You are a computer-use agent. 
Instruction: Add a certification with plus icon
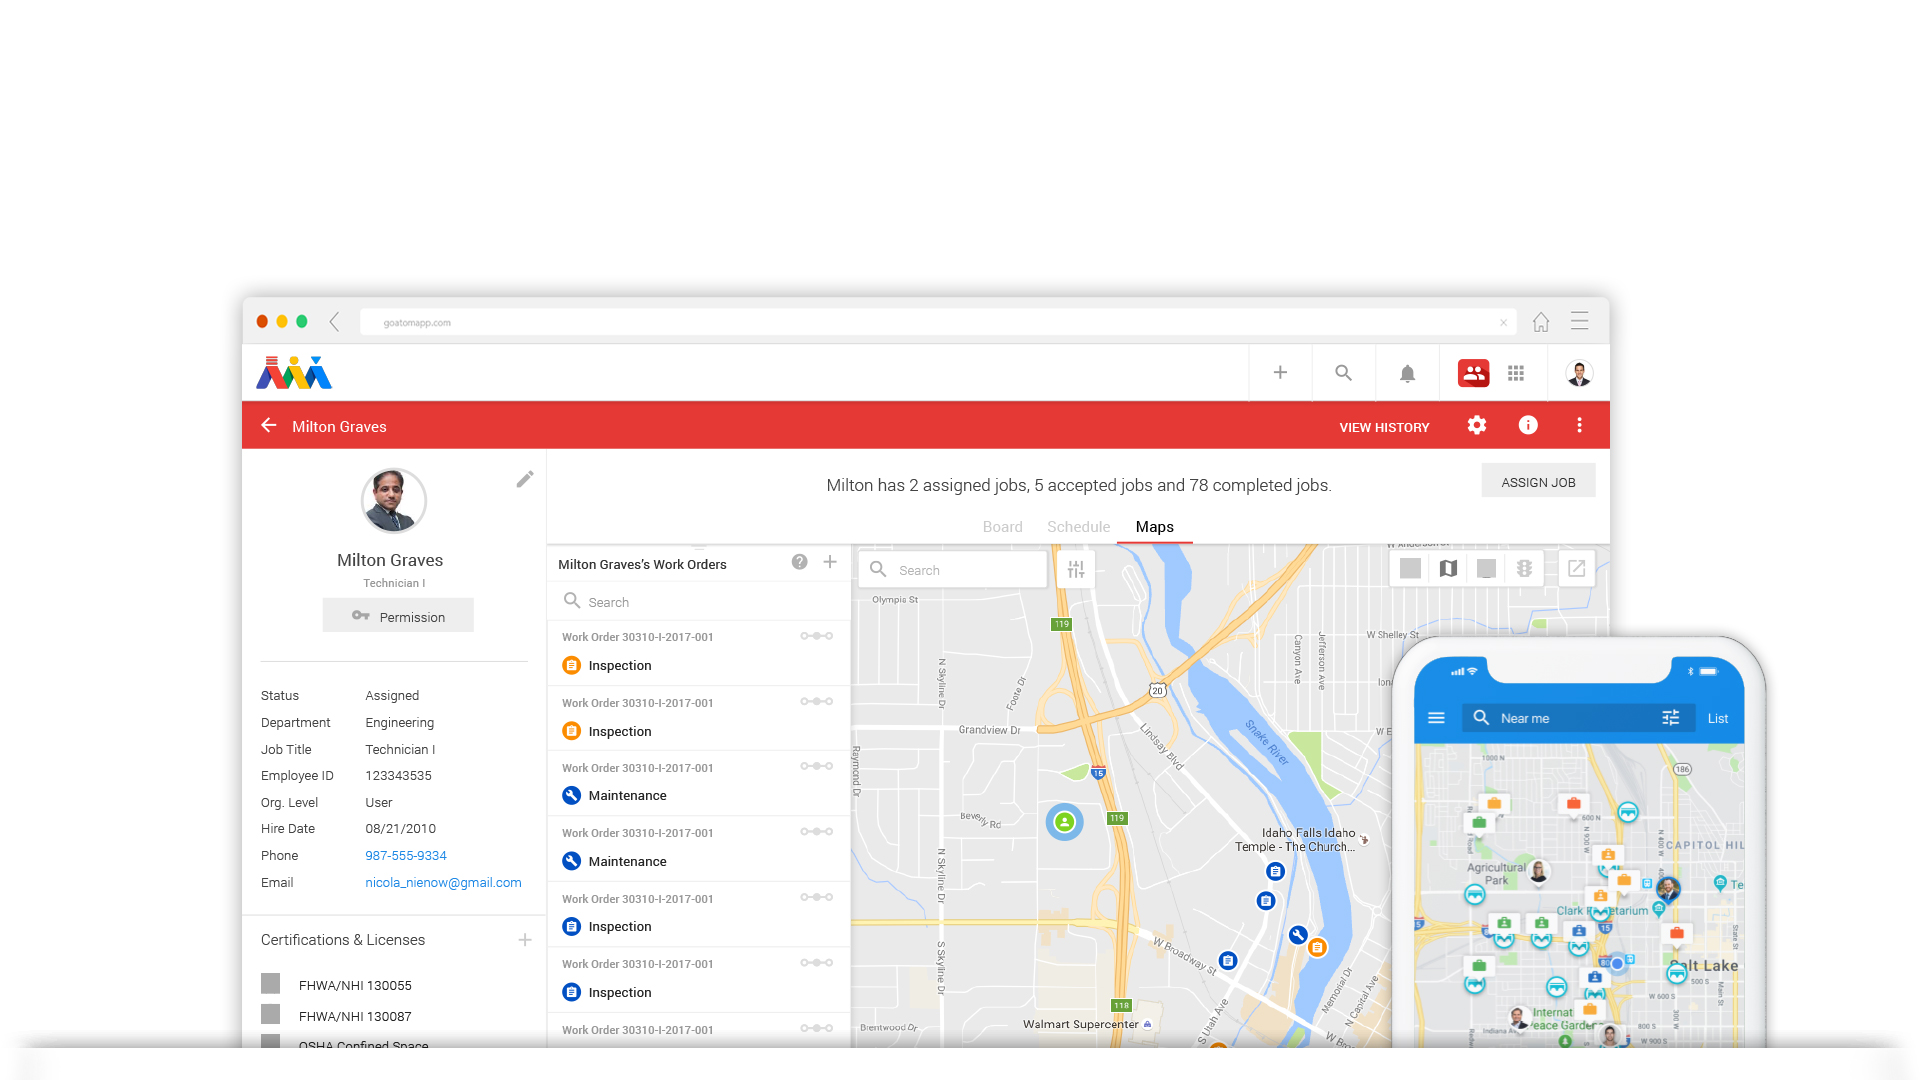click(525, 940)
